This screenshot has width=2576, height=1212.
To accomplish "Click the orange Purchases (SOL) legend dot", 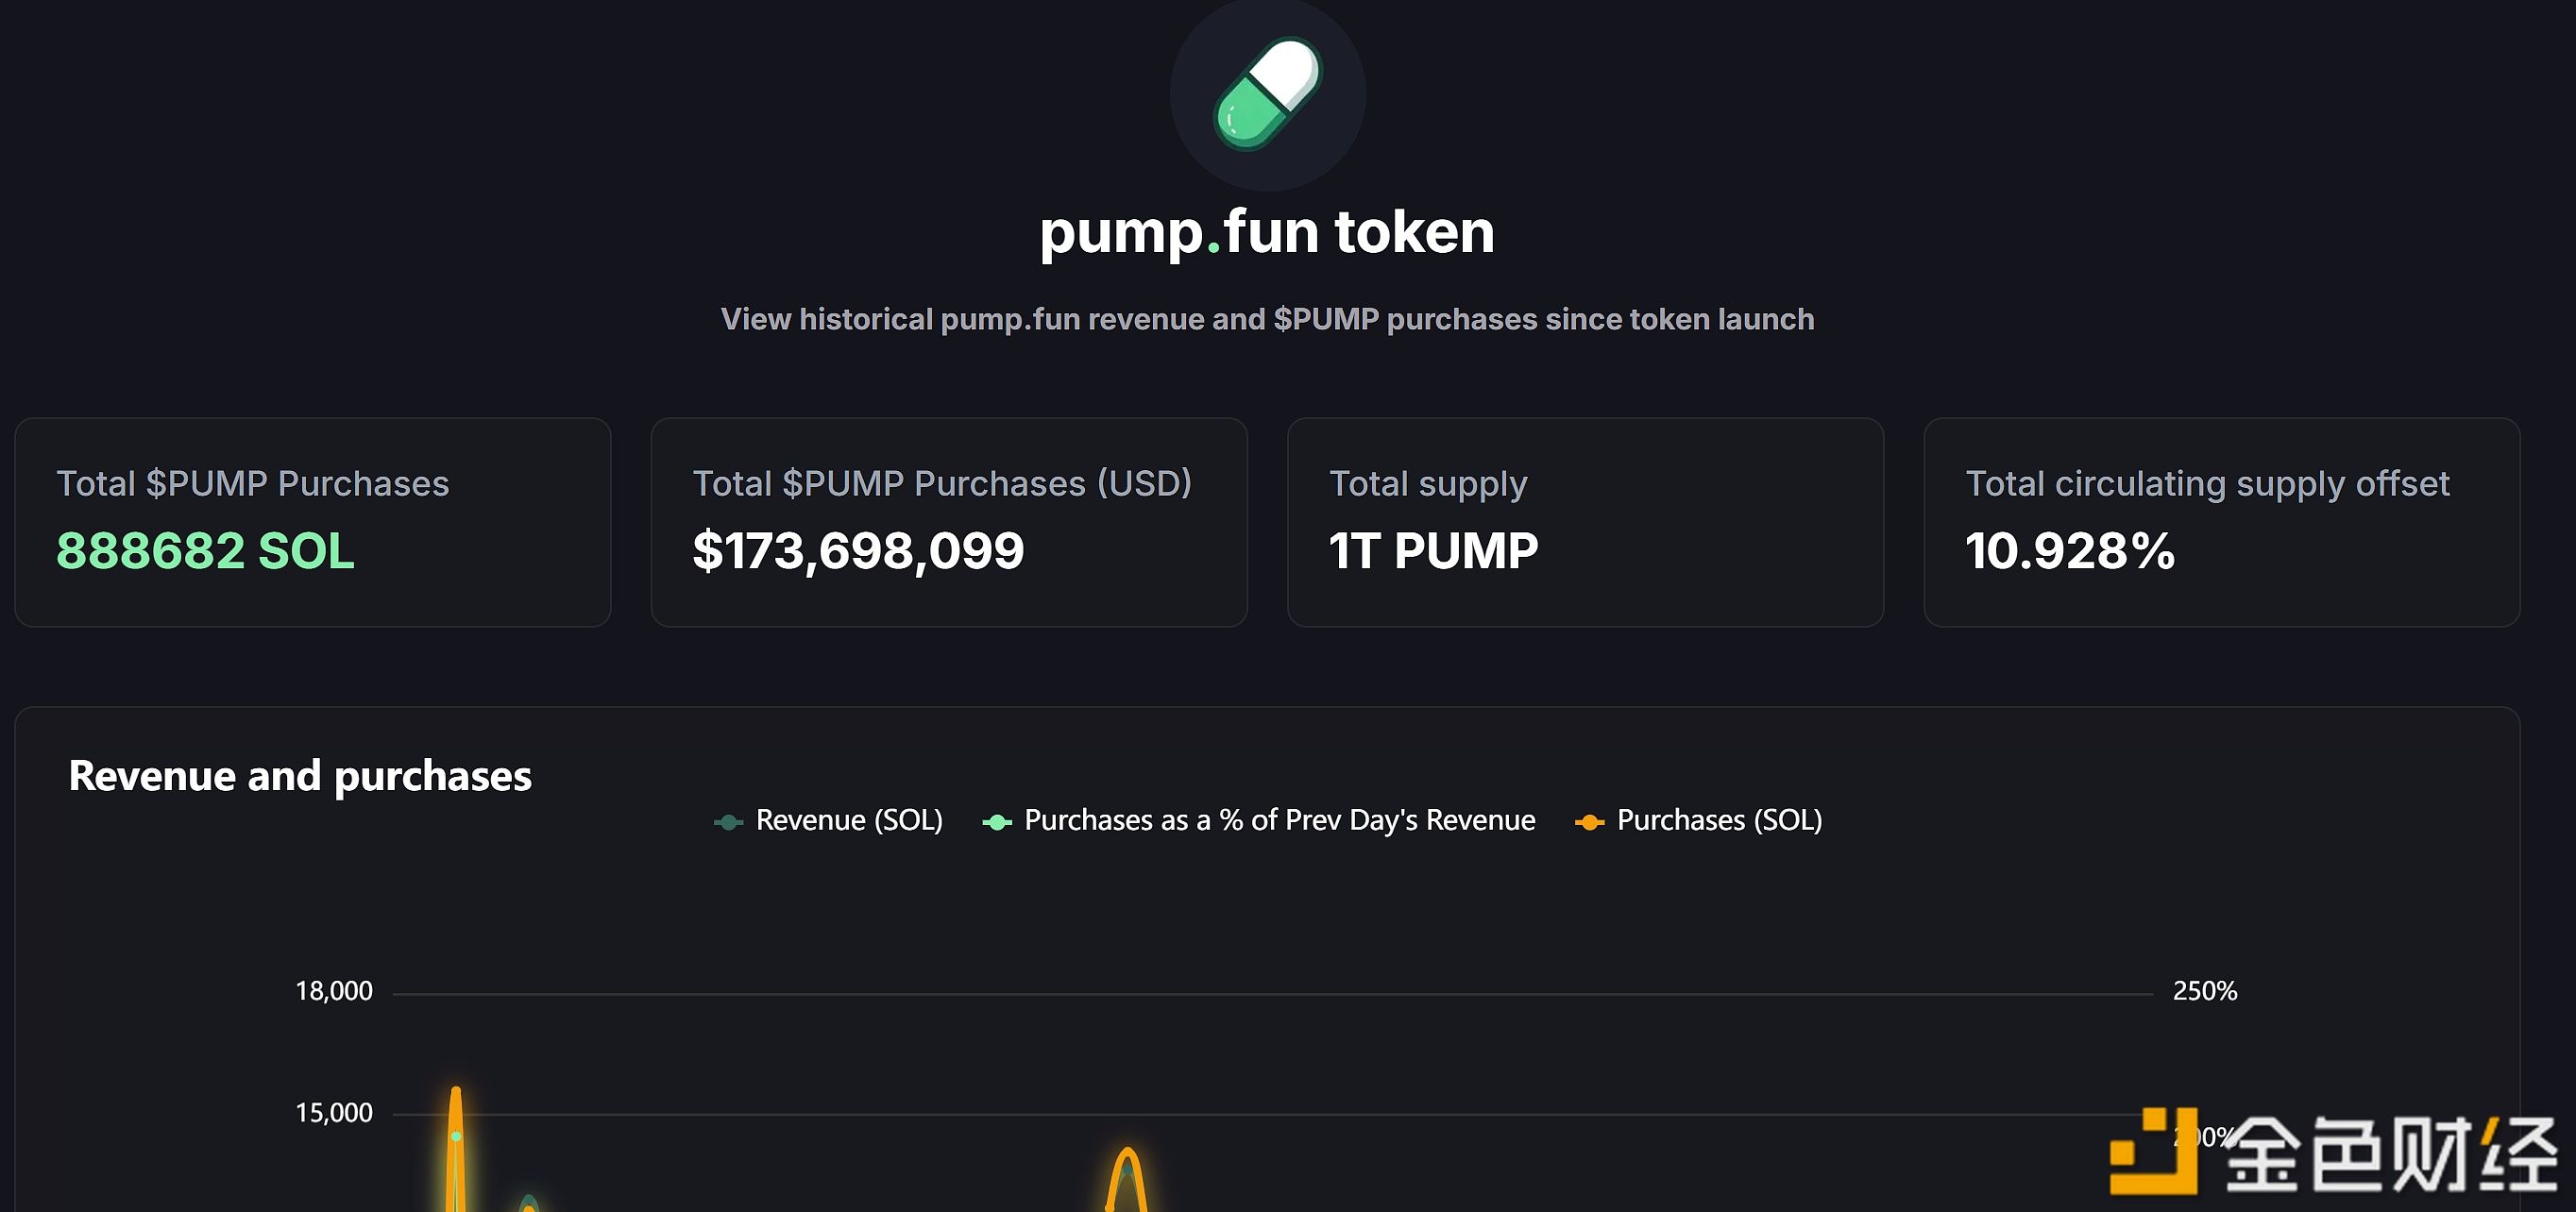I will (x=1589, y=820).
